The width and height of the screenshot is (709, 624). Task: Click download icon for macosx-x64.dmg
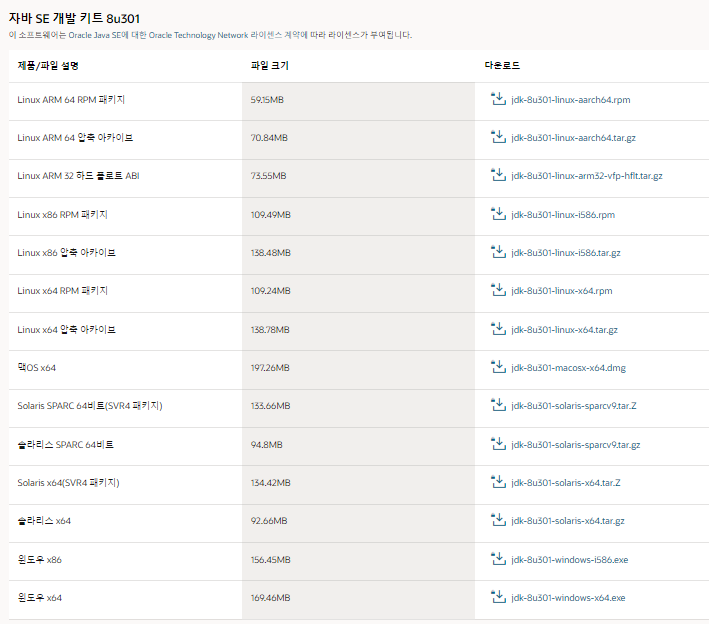pos(498,367)
